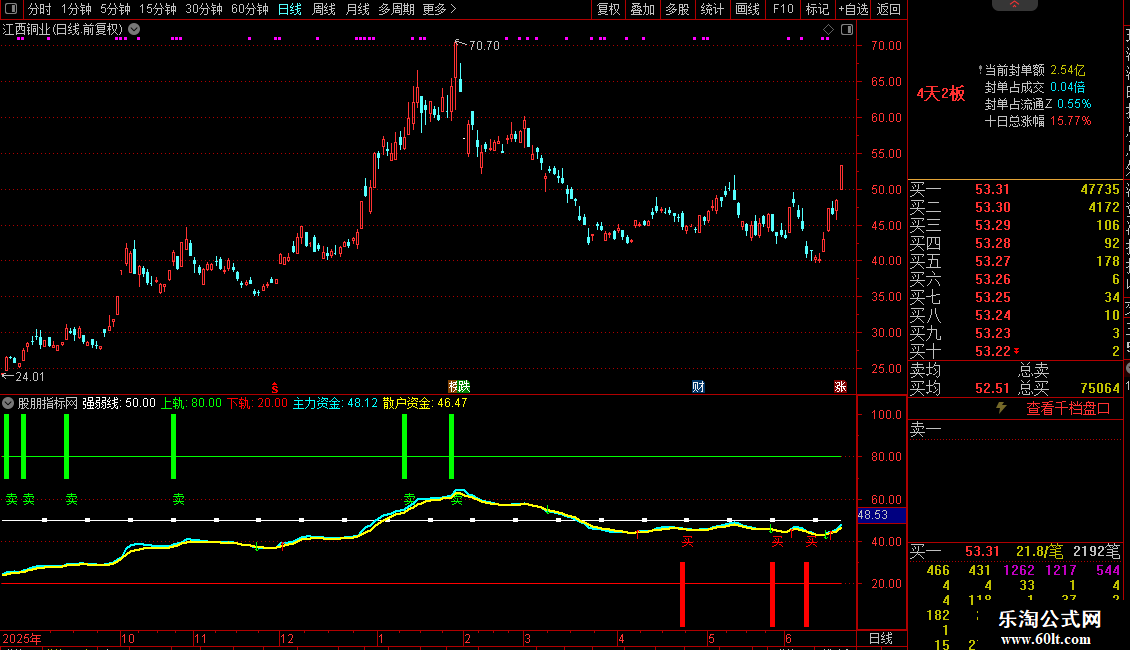Expand the 江西铜业 title dropdown arrow
This screenshot has width=1130, height=650.
(134, 30)
